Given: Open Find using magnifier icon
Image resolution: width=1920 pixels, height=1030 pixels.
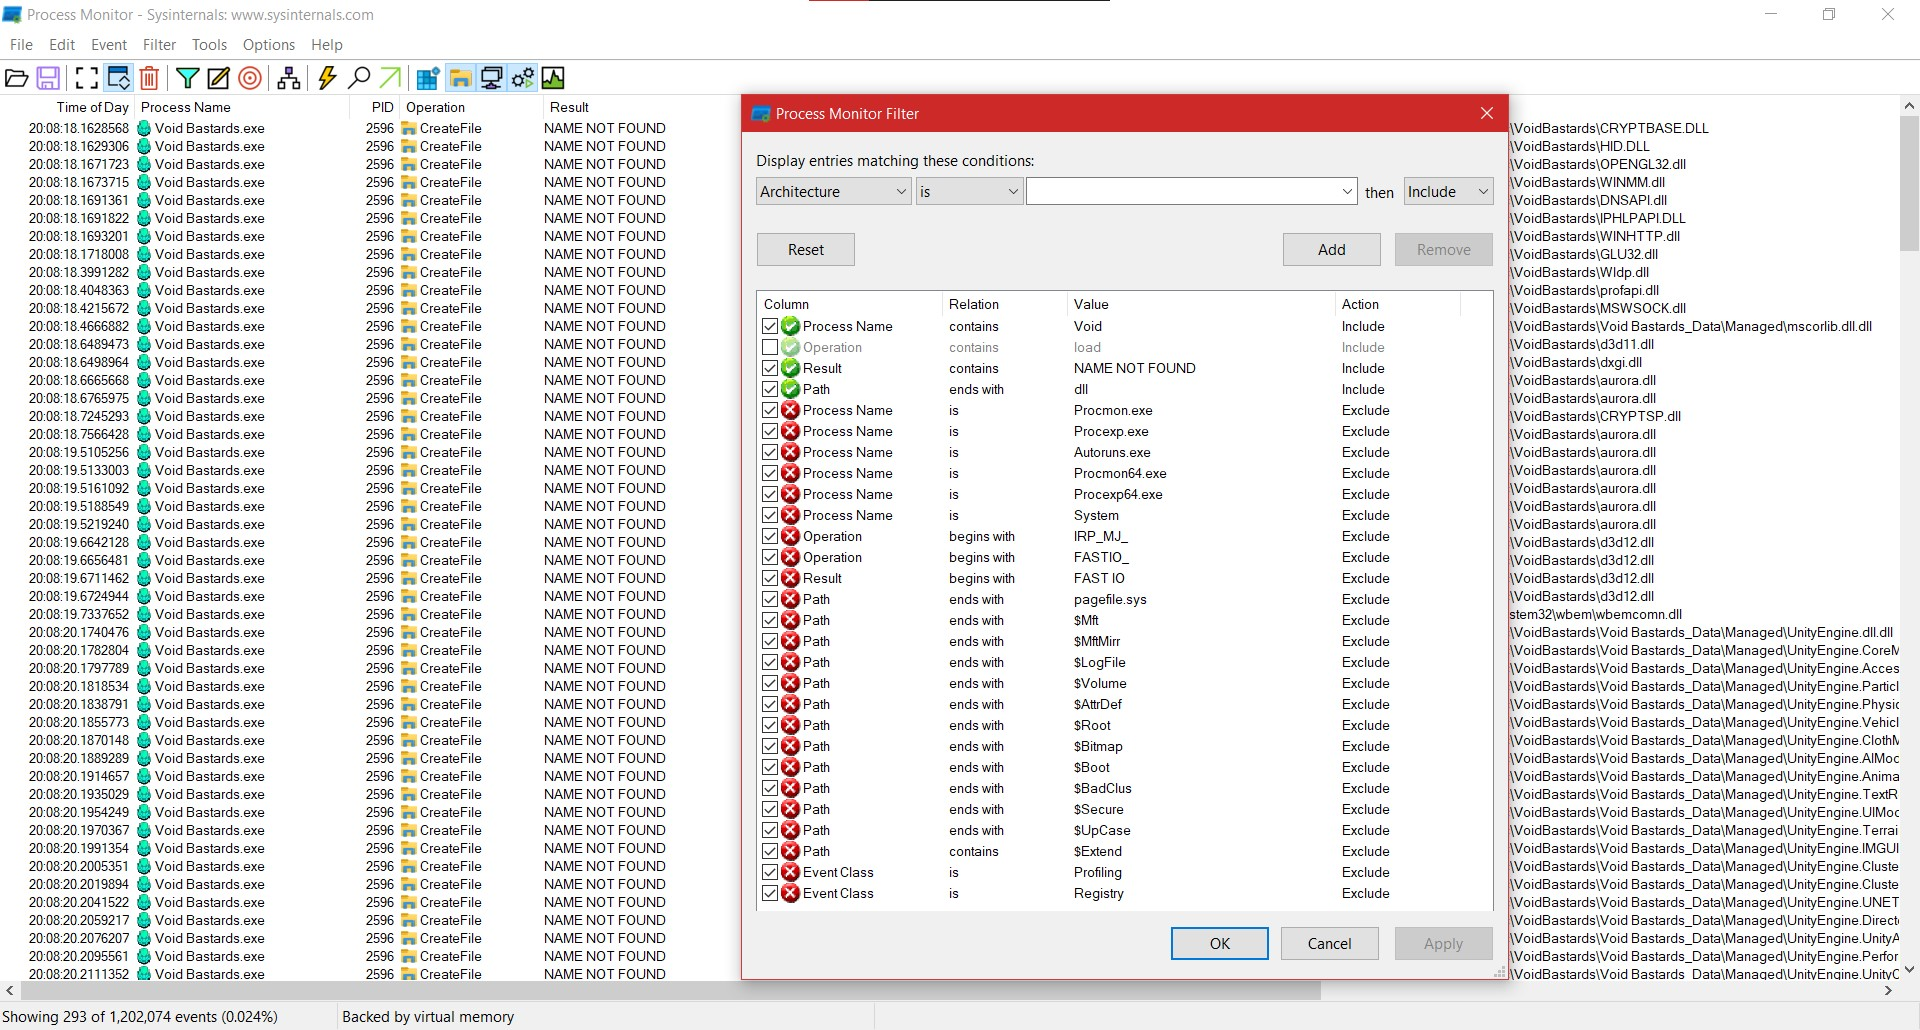Looking at the screenshot, I should pos(358,78).
